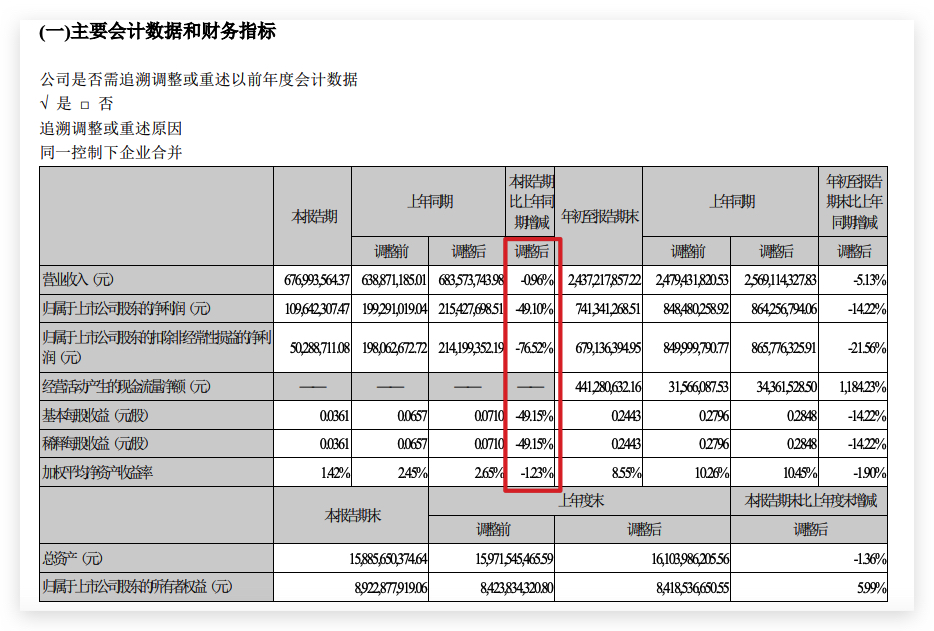The image size is (934, 631).
Task: Select the 营业收入 (元) row label
Action: point(77,279)
